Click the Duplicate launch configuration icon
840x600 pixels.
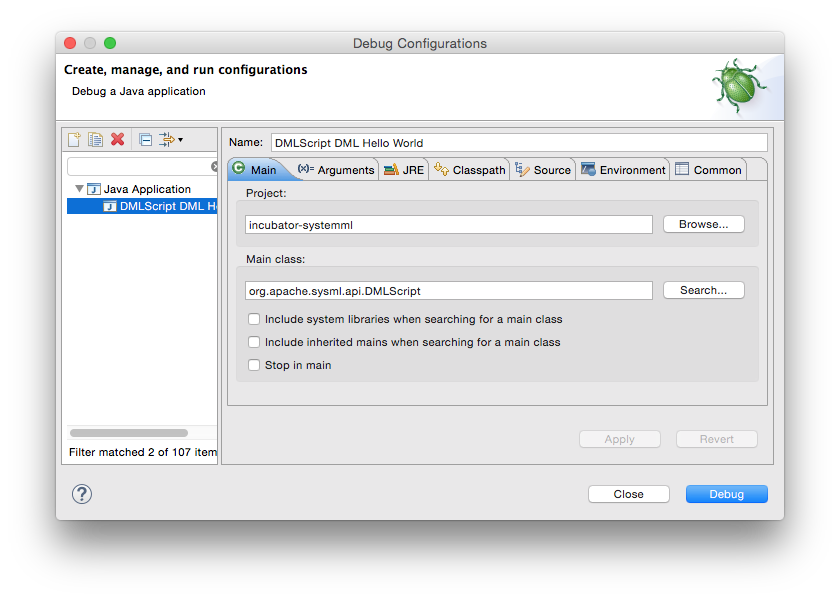tap(95, 140)
